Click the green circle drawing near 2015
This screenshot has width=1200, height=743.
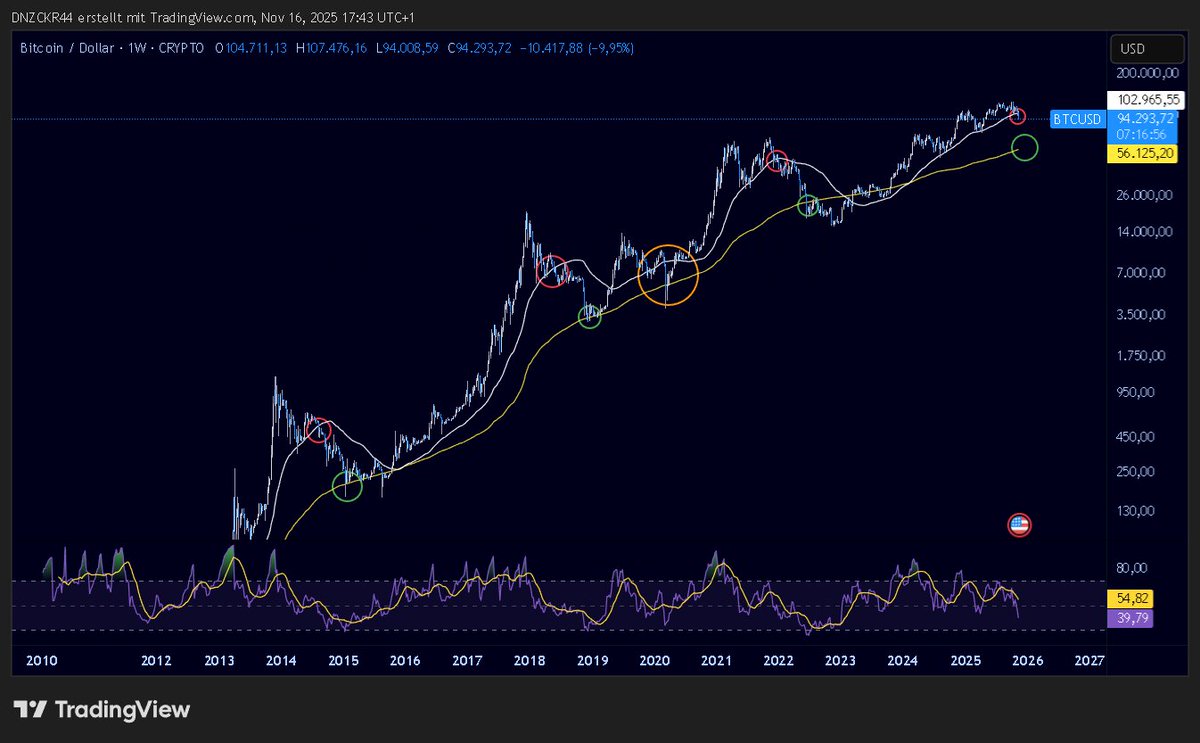point(346,487)
